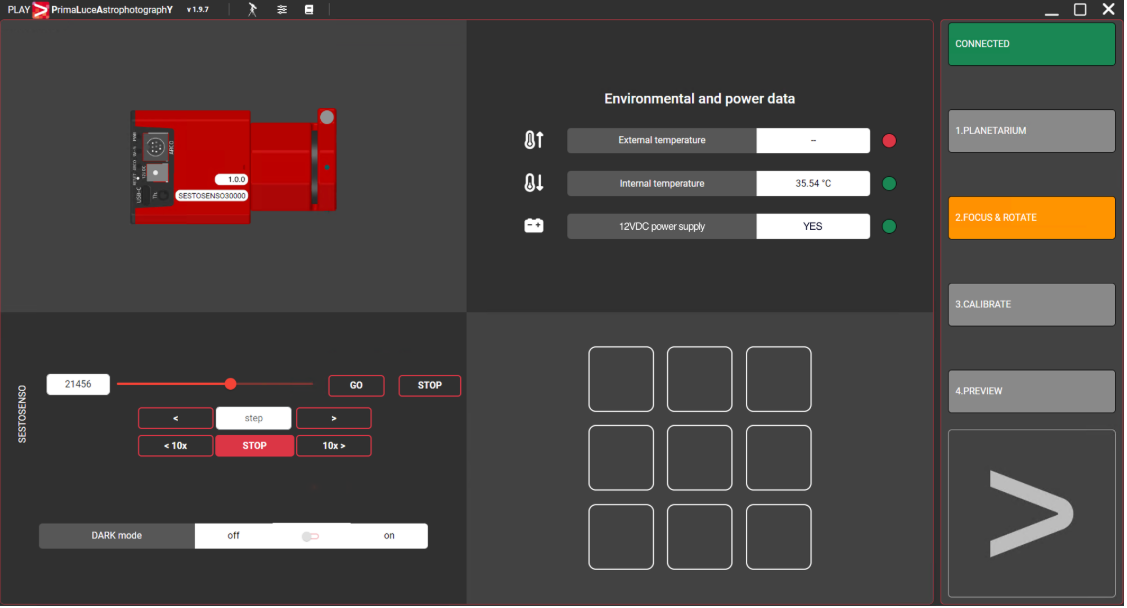Click the '< 10x' button
The height and width of the screenshot is (608, 1127).
pyautogui.click(x=175, y=446)
